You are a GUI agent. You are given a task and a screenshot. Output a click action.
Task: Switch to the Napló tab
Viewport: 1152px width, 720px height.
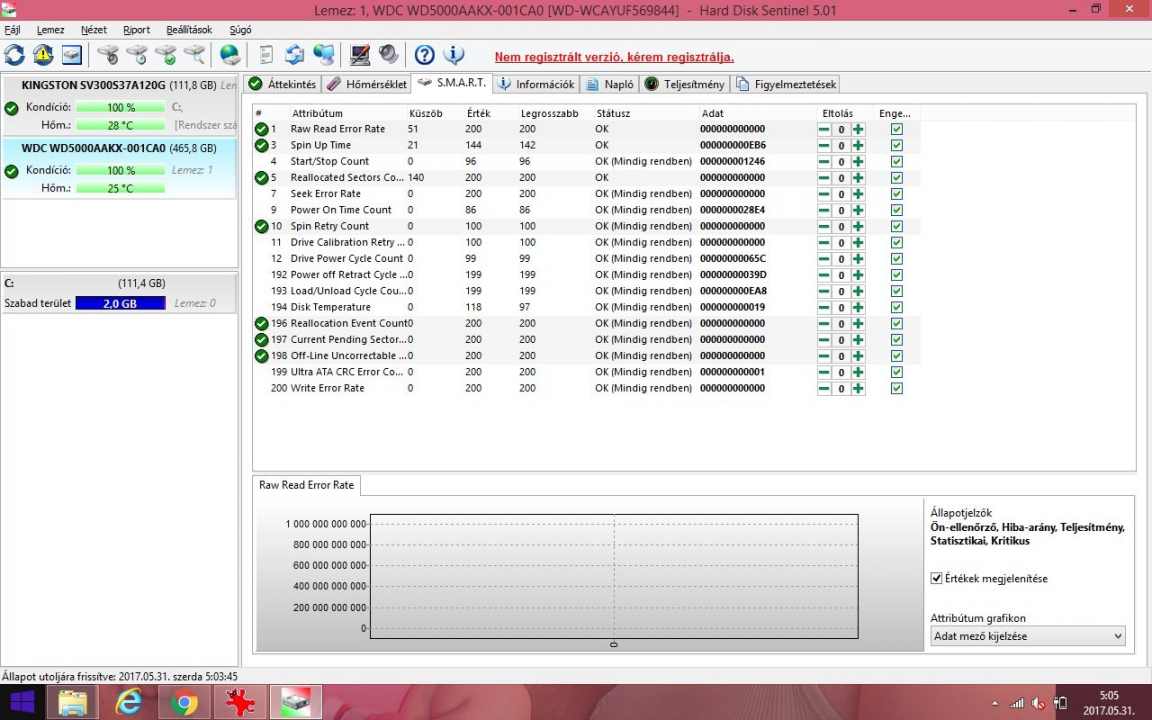pos(610,84)
